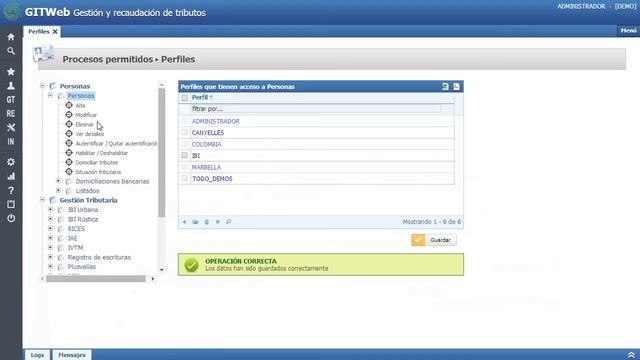Collapse the top-level Personas node
This screenshot has height=360, width=640.
[x=42, y=86]
